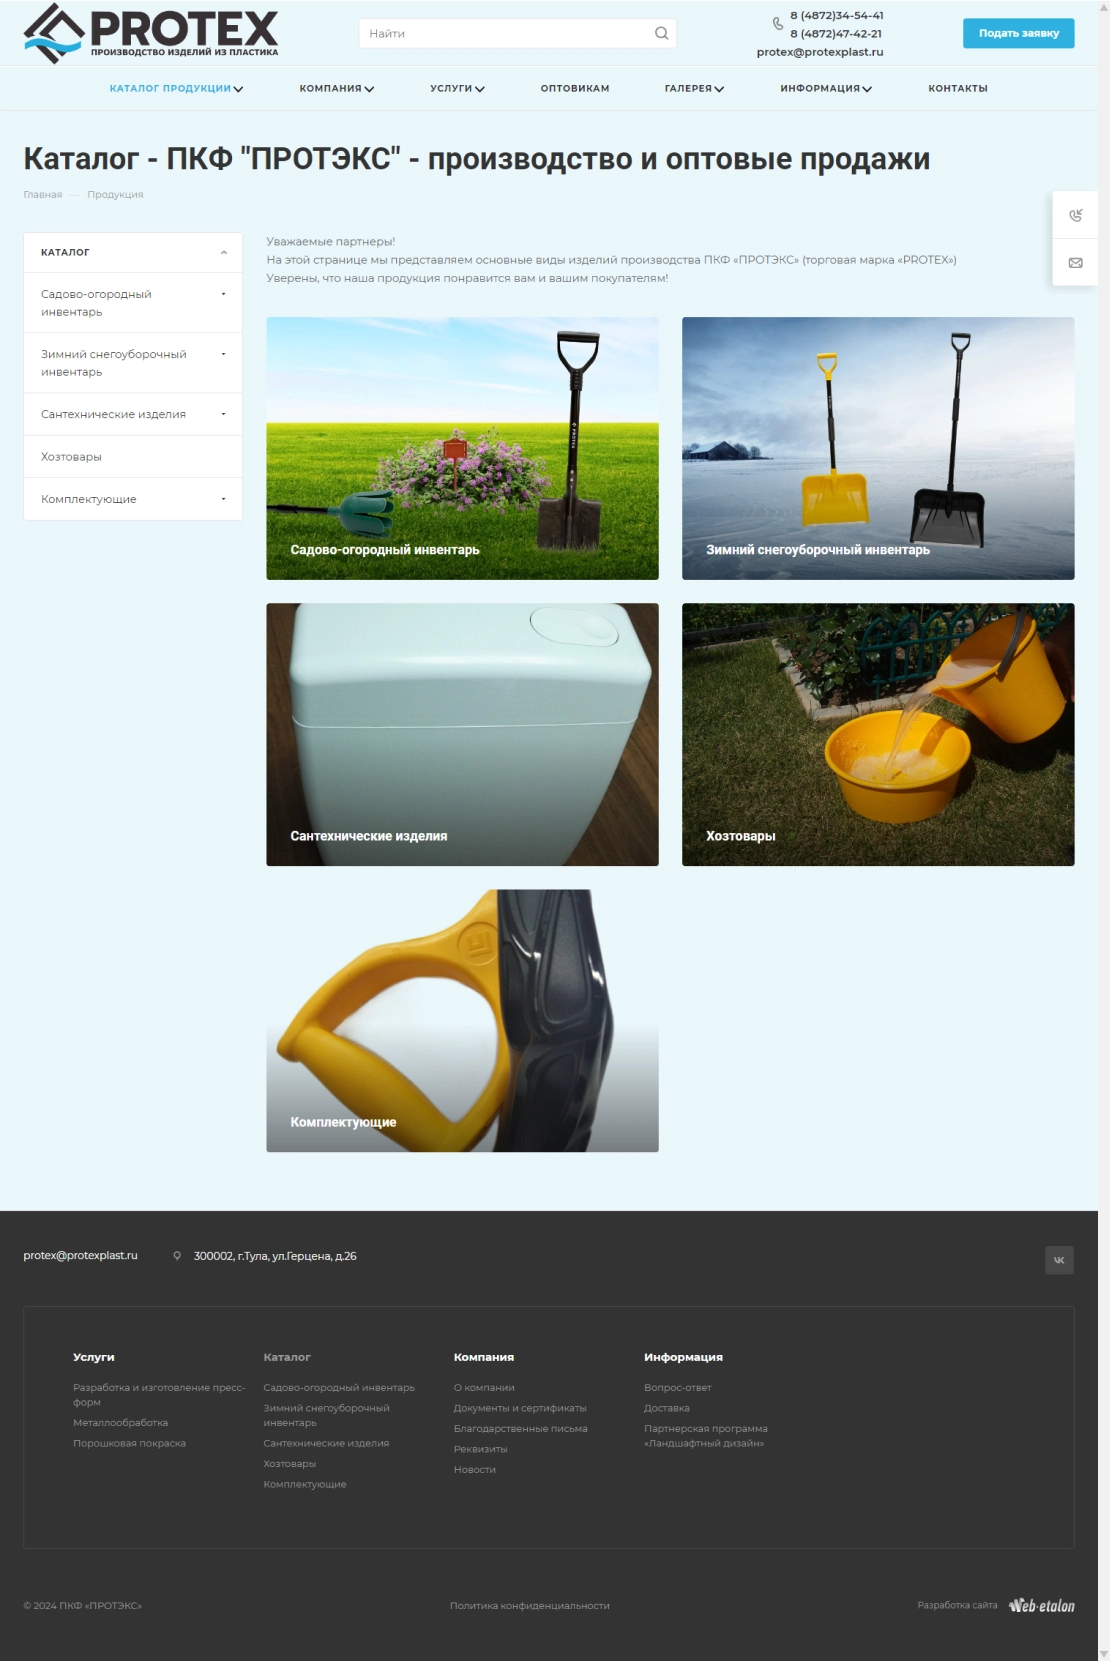Open Политика конфиденциальности link
Viewport: 1110px width, 1662px height.
pos(530,1606)
